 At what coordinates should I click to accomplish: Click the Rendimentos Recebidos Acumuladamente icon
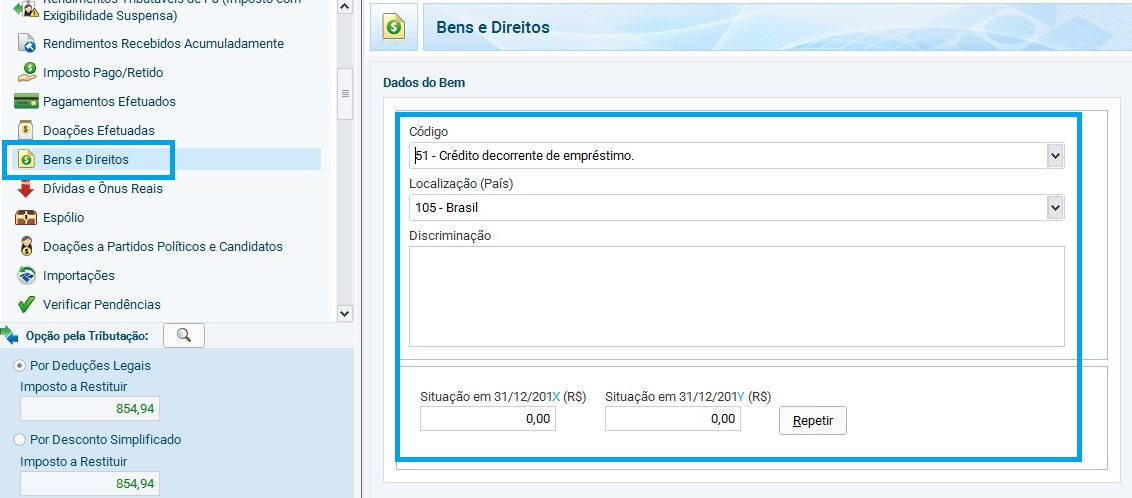pyautogui.click(x=26, y=43)
